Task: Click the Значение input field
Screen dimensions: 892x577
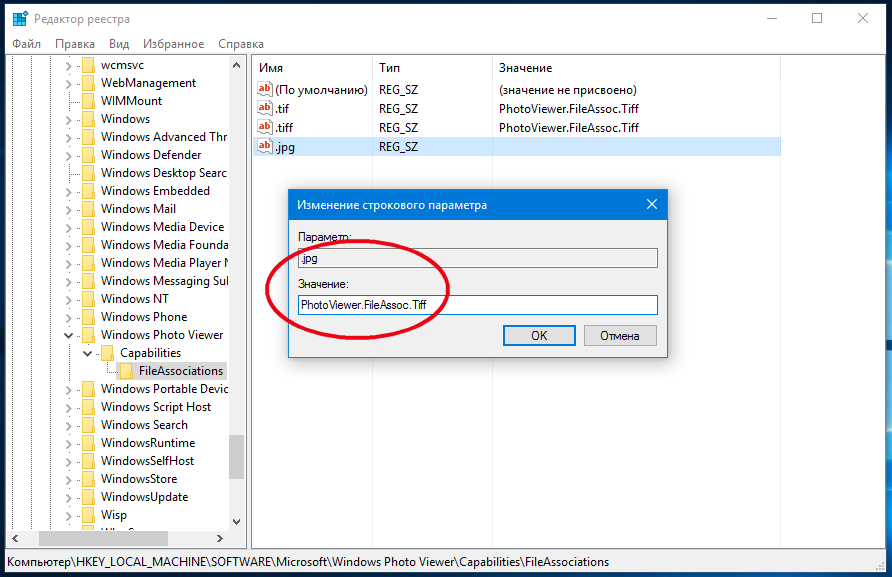Action: point(477,305)
